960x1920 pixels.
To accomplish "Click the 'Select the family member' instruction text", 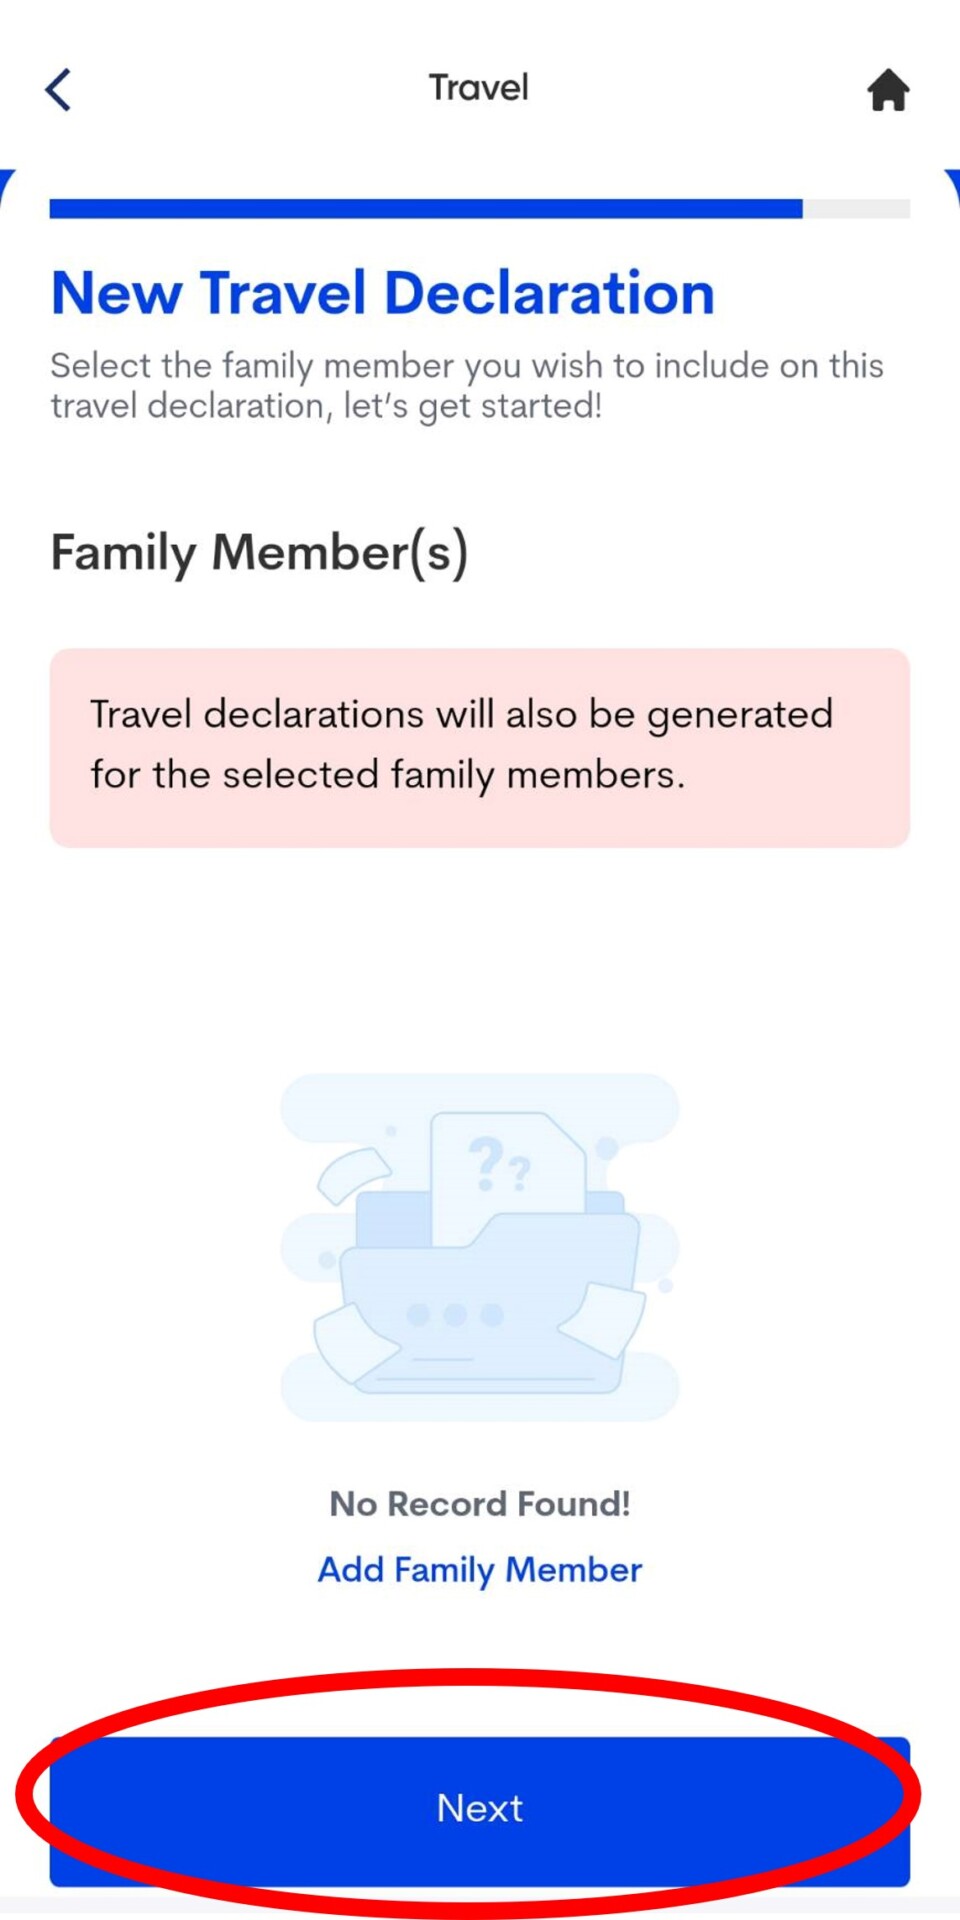I will click(x=467, y=366).
